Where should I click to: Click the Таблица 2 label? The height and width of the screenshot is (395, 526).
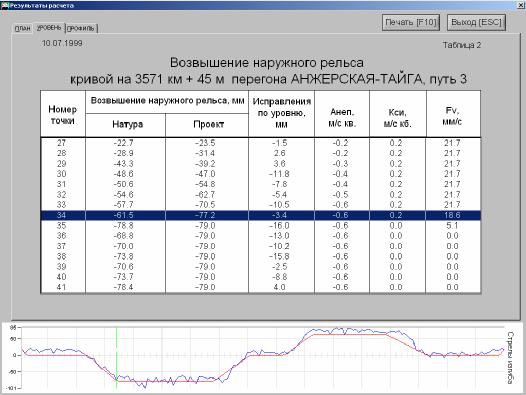click(x=462, y=45)
